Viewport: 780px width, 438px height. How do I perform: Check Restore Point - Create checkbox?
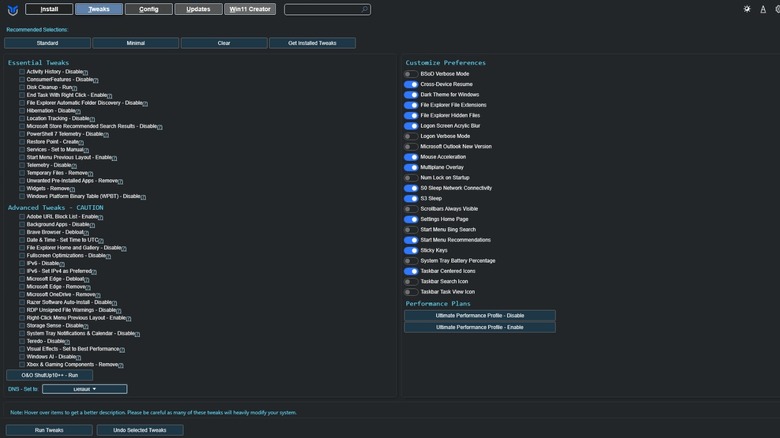point(22,142)
